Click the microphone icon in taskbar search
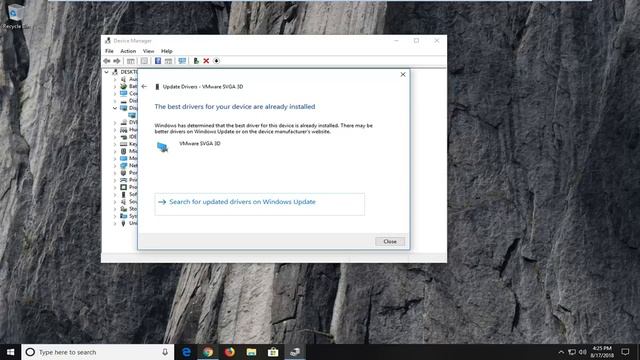 [165, 352]
